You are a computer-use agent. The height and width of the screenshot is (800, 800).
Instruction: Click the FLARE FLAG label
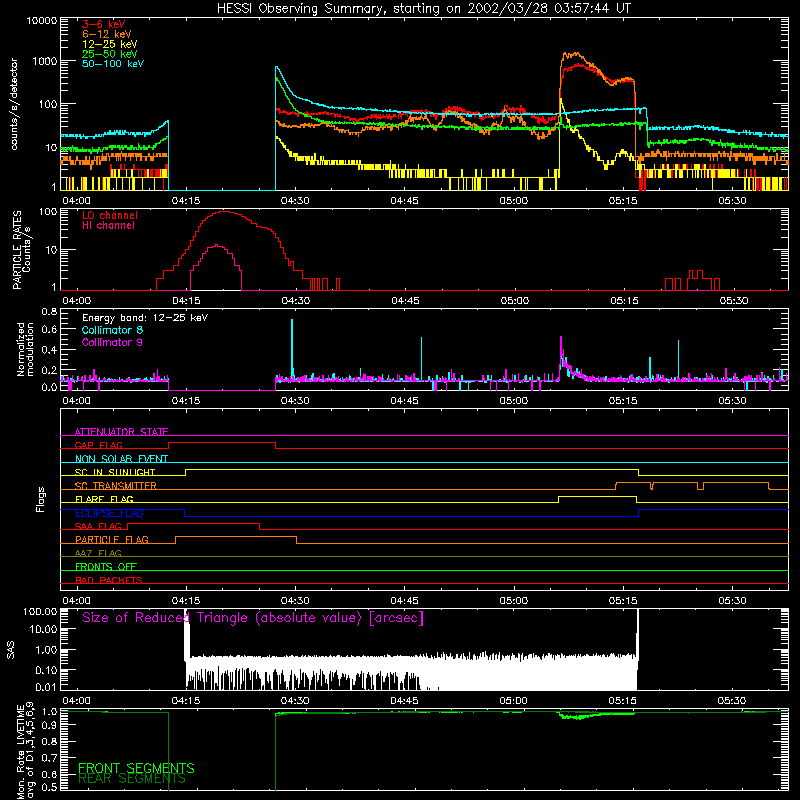tap(104, 499)
